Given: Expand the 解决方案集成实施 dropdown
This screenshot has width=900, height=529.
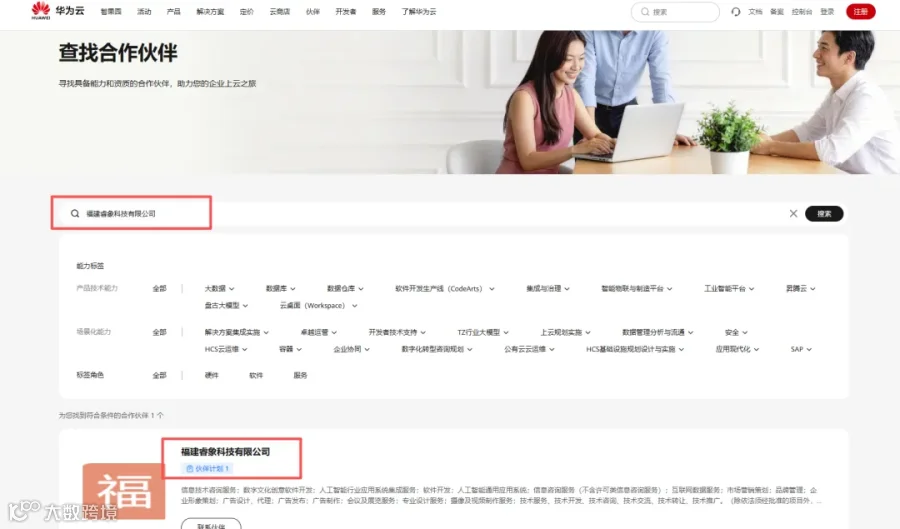Looking at the screenshot, I should tap(236, 332).
